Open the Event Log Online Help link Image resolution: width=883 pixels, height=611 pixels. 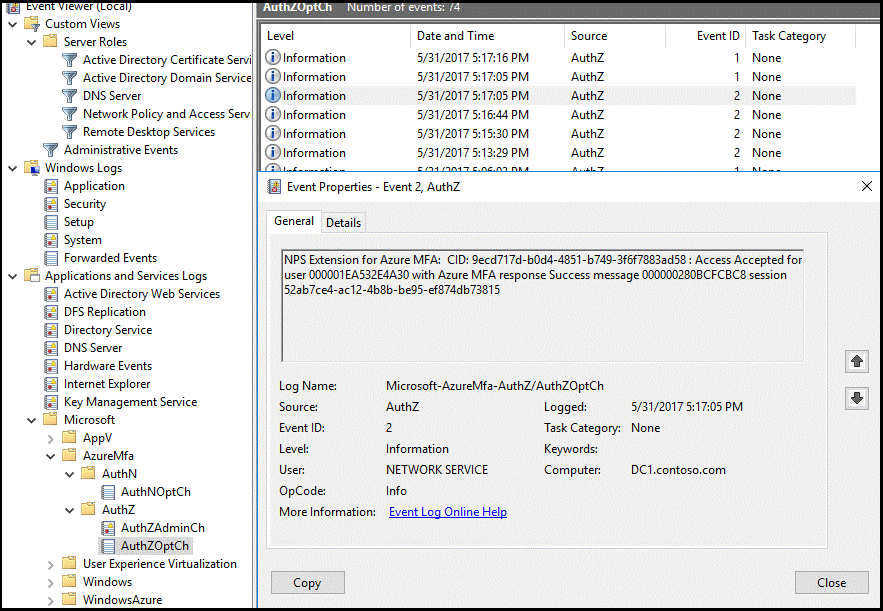point(448,512)
